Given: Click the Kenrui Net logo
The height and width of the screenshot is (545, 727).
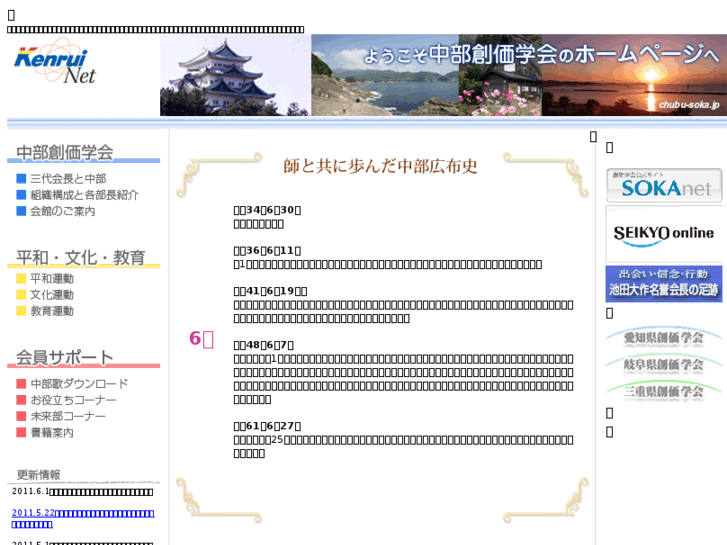Looking at the screenshot, I should tap(55, 62).
